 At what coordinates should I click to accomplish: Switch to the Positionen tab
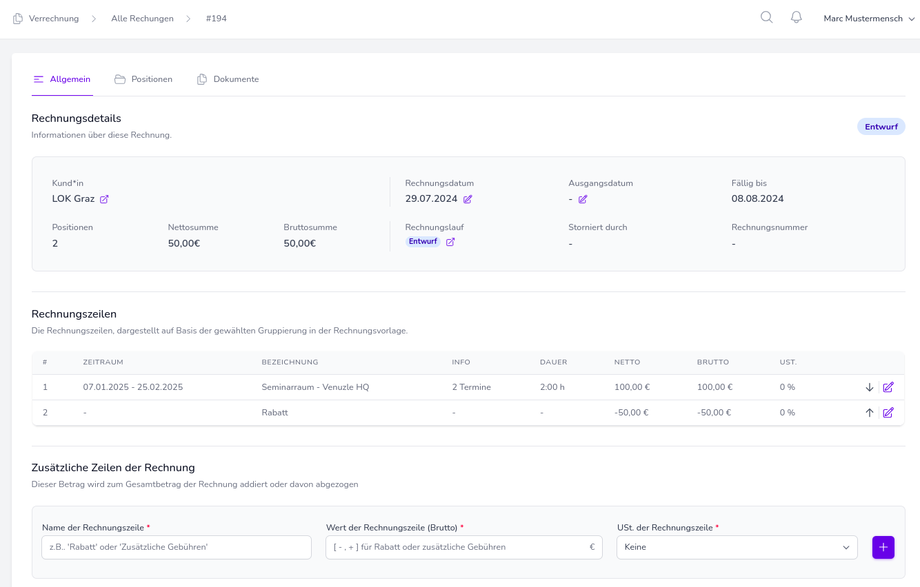pyautogui.click(x=143, y=79)
